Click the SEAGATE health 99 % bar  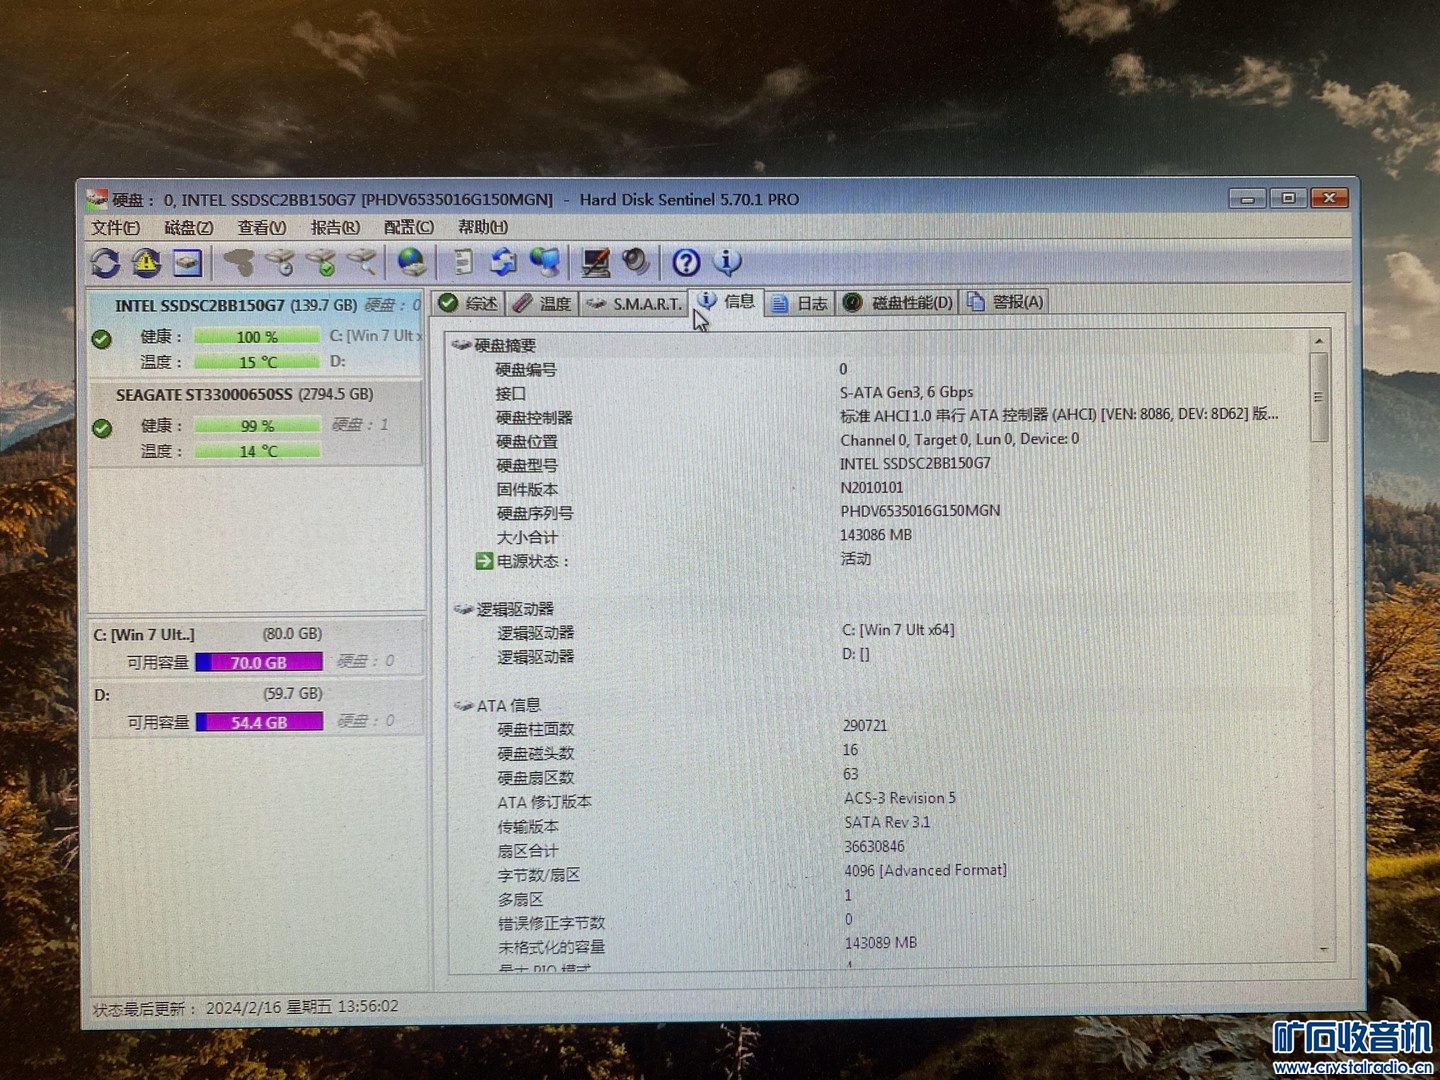[257, 426]
